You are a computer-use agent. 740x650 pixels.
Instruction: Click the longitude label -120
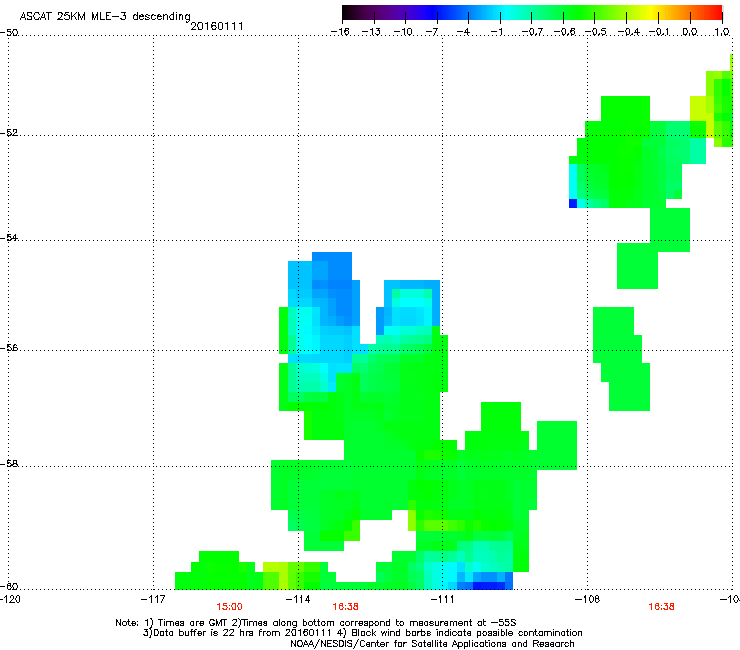click(10, 599)
